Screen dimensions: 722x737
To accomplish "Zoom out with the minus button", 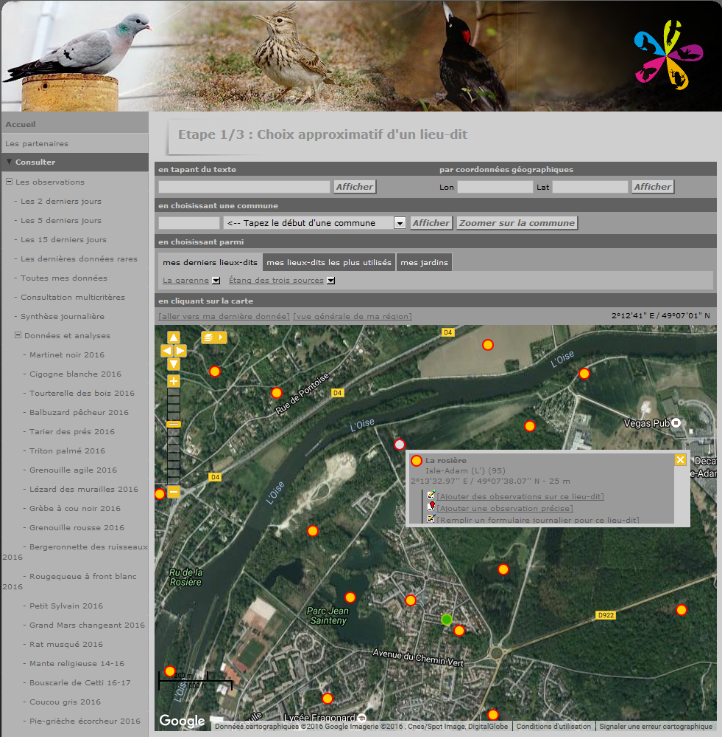I will (x=173, y=492).
